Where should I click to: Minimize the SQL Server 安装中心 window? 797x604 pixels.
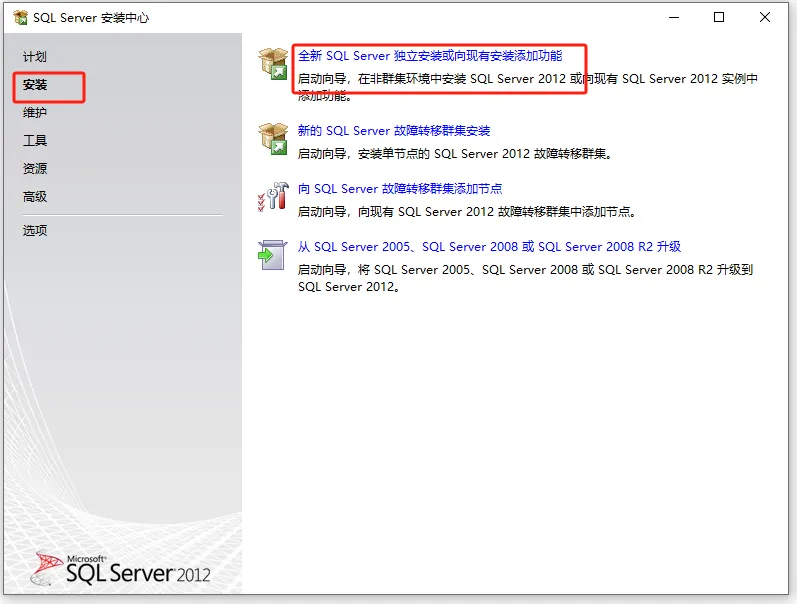[x=674, y=18]
